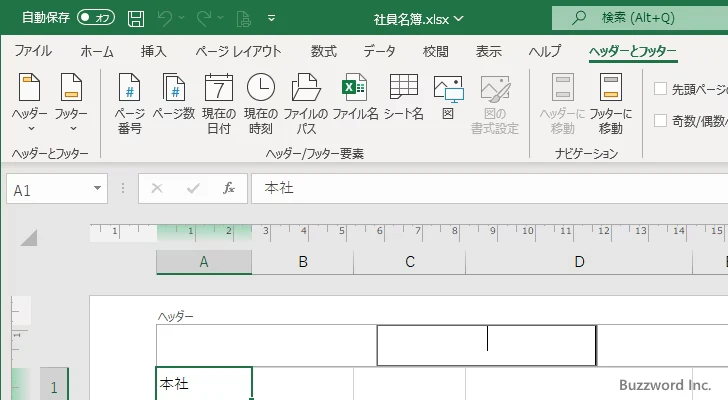The width and height of the screenshot is (728, 400).
Task: Click the Insert Function fx icon
Action: (x=229, y=188)
